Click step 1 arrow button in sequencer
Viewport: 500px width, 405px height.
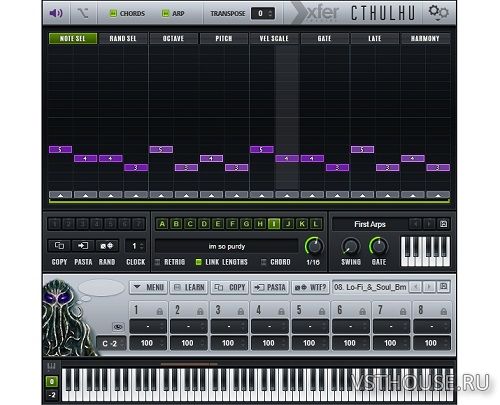click(x=60, y=195)
